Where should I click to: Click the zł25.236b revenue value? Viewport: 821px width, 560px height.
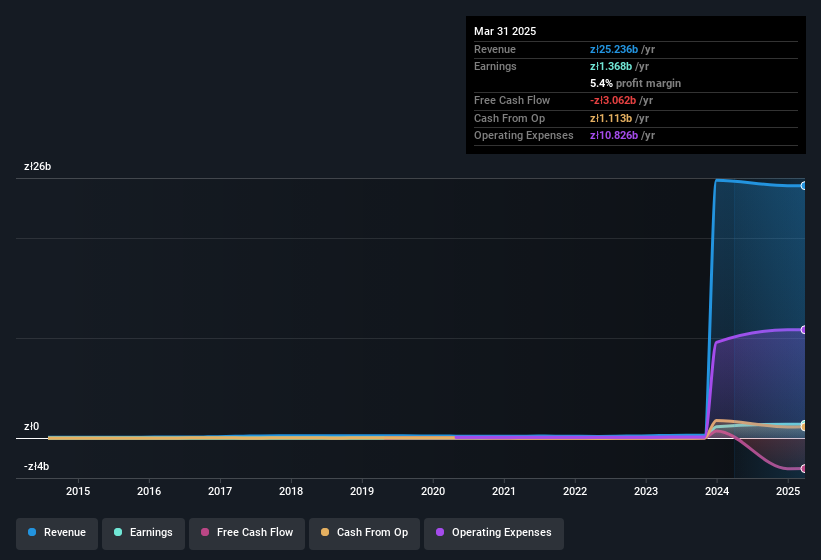tap(614, 49)
